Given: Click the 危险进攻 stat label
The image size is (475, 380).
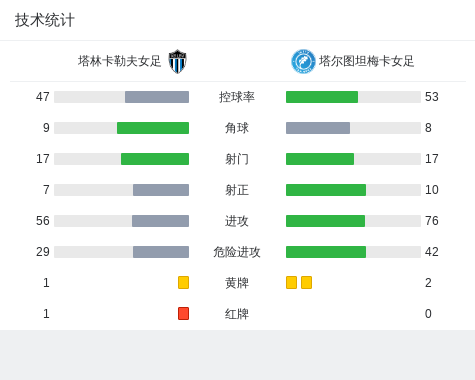Looking at the screenshot, I should pyautogui.click(x=237, y=252).
